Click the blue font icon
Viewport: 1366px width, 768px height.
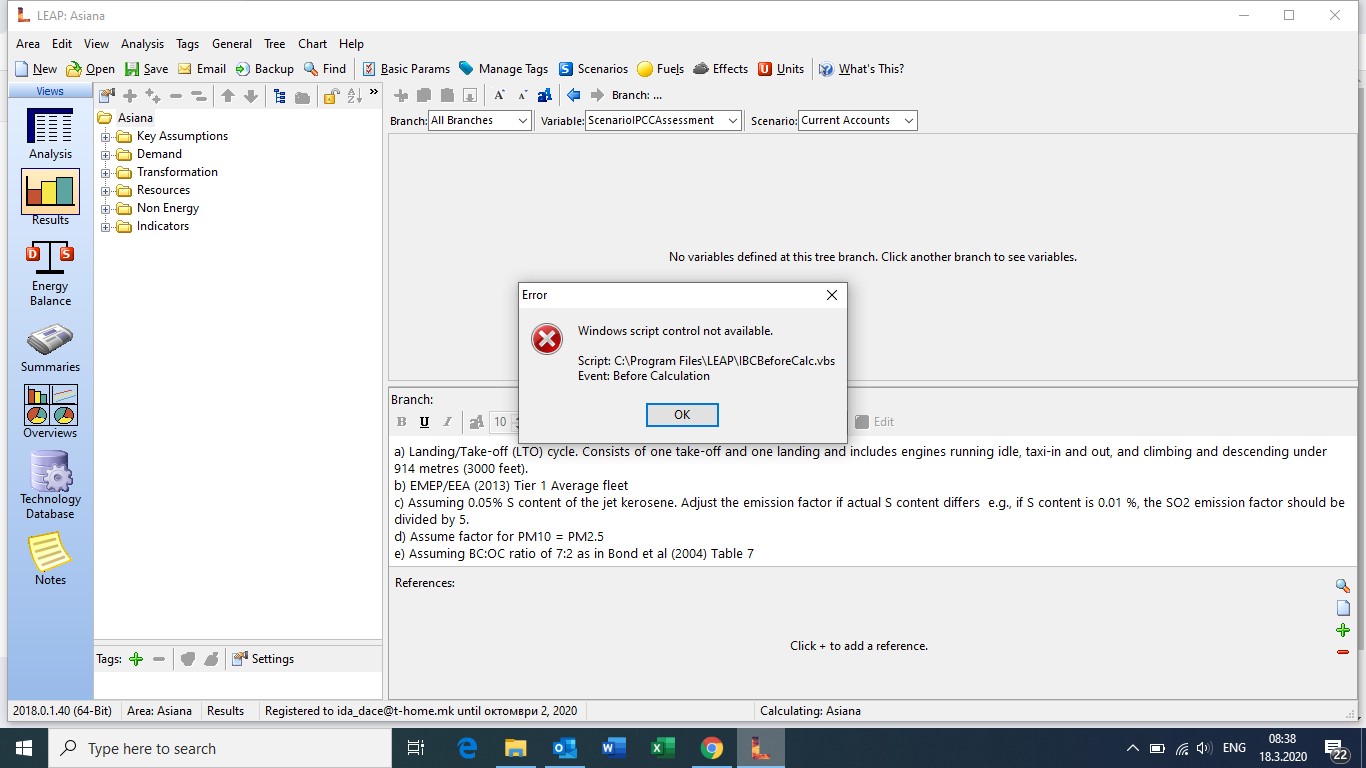tap(545, 95)
